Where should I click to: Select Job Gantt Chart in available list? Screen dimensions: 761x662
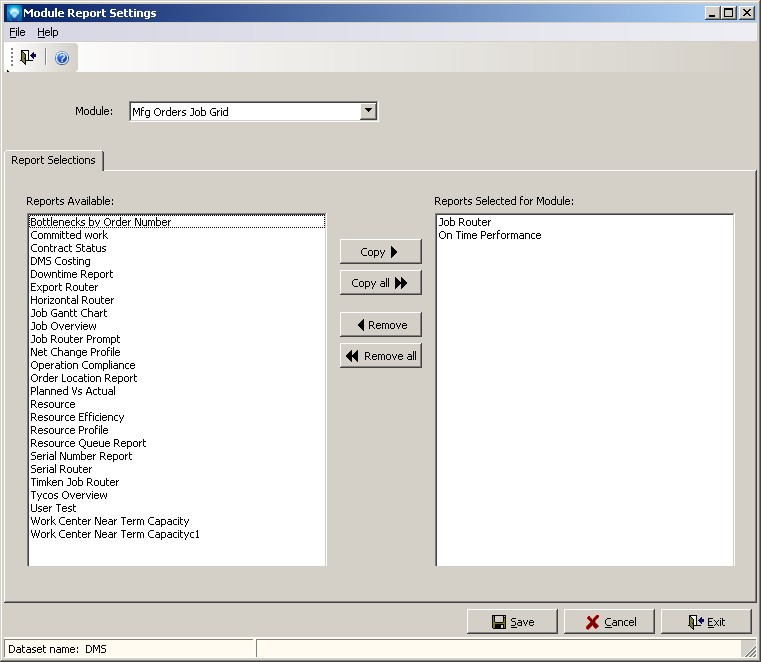[68, 313]
